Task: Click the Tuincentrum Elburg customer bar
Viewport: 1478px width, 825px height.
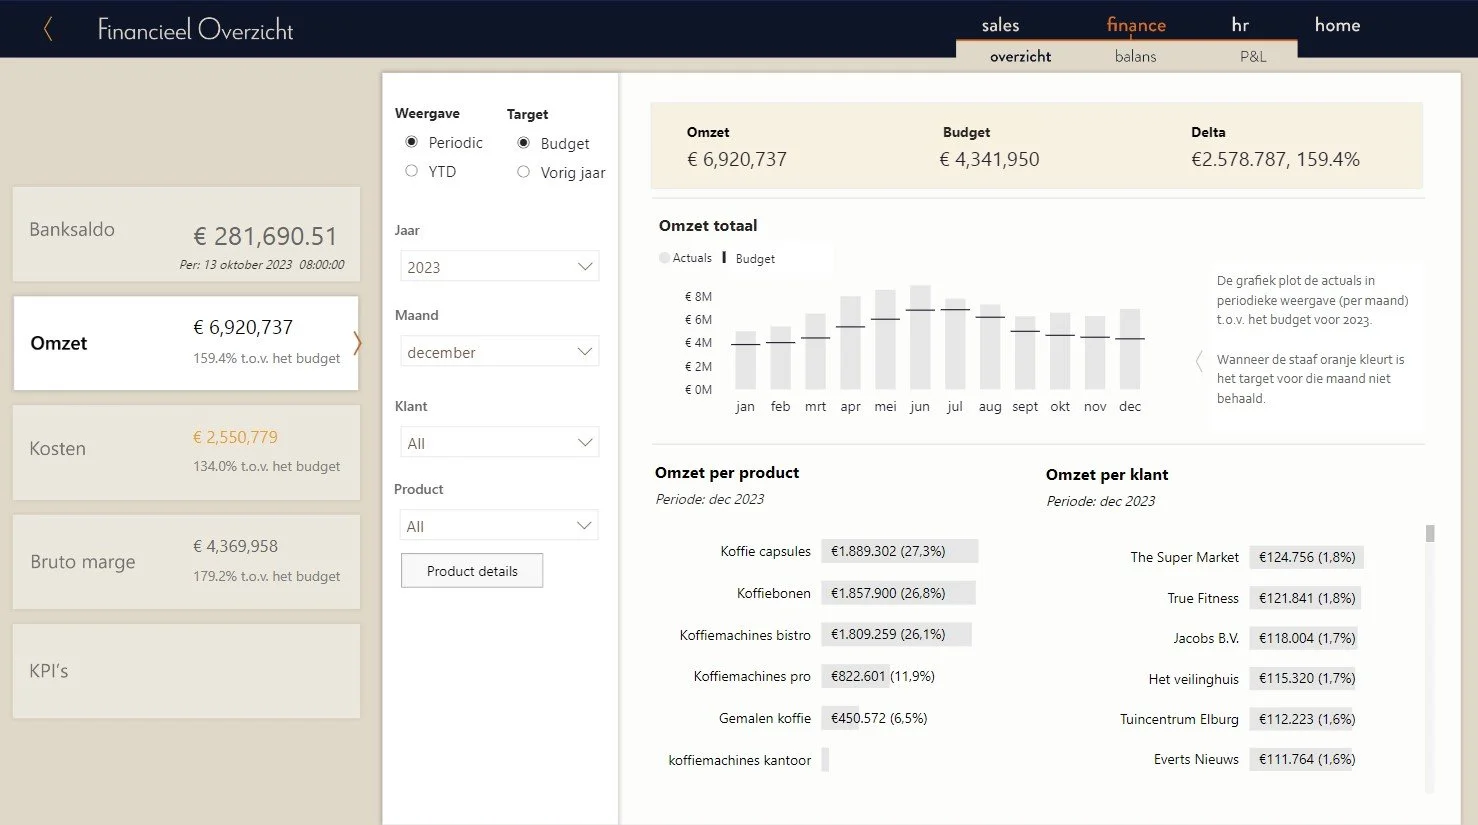Action: click(x=1301, y=719)
